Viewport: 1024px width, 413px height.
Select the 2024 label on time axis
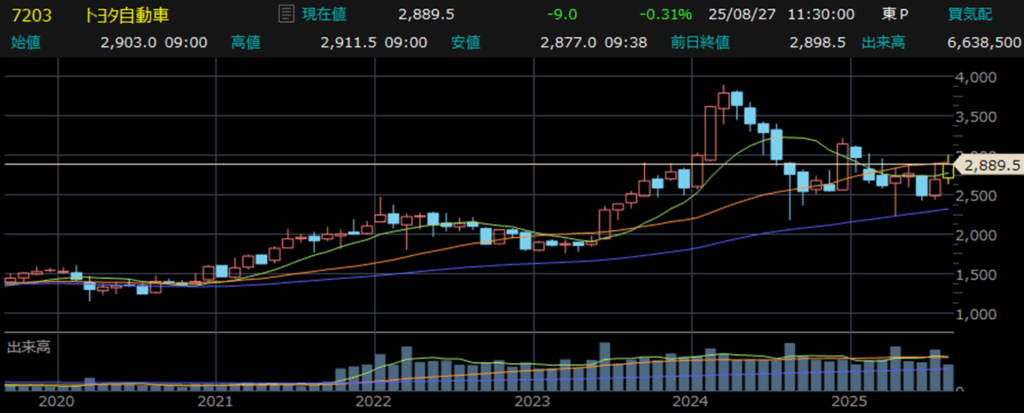tap(690, 401)
